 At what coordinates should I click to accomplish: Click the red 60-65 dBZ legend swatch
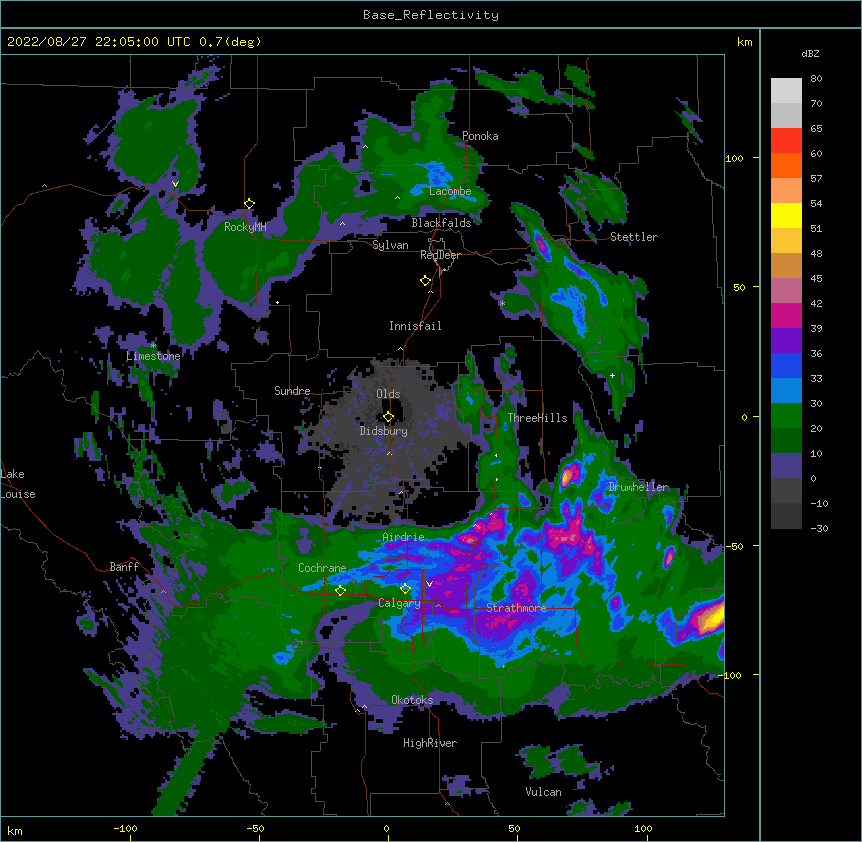(x=786, y=140)
